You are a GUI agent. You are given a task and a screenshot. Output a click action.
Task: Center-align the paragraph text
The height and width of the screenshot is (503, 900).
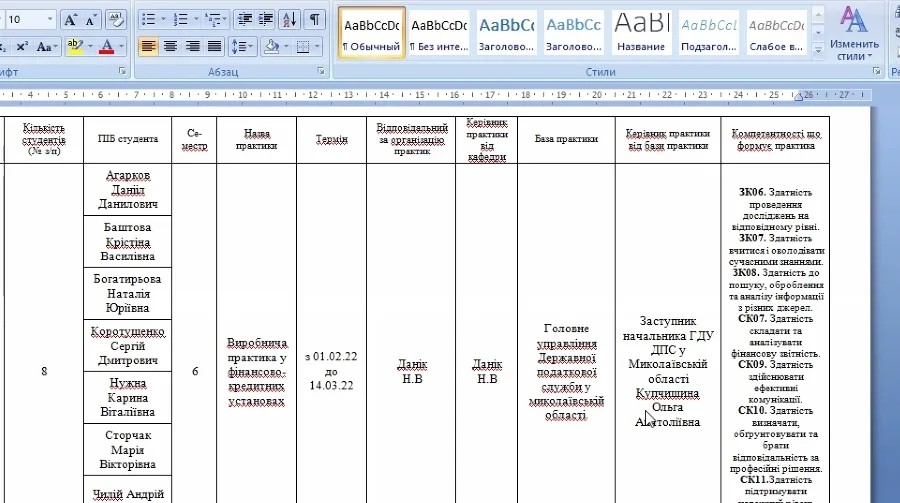[x=170, y=46]
